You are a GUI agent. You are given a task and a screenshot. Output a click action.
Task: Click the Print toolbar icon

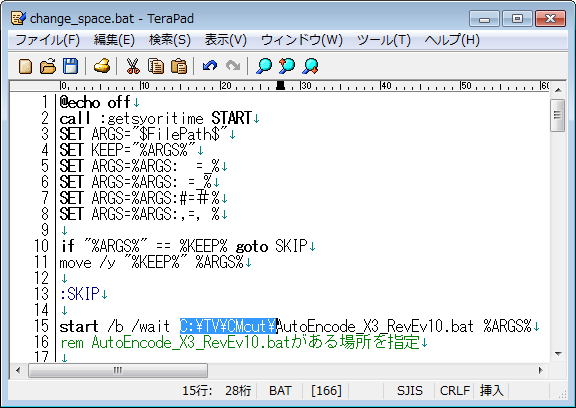point(102,66)
